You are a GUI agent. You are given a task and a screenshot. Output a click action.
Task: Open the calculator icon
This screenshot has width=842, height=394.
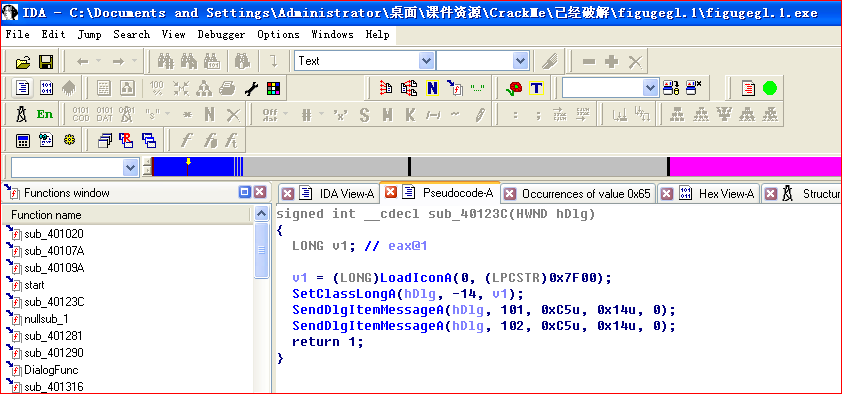tap(22, 141)
